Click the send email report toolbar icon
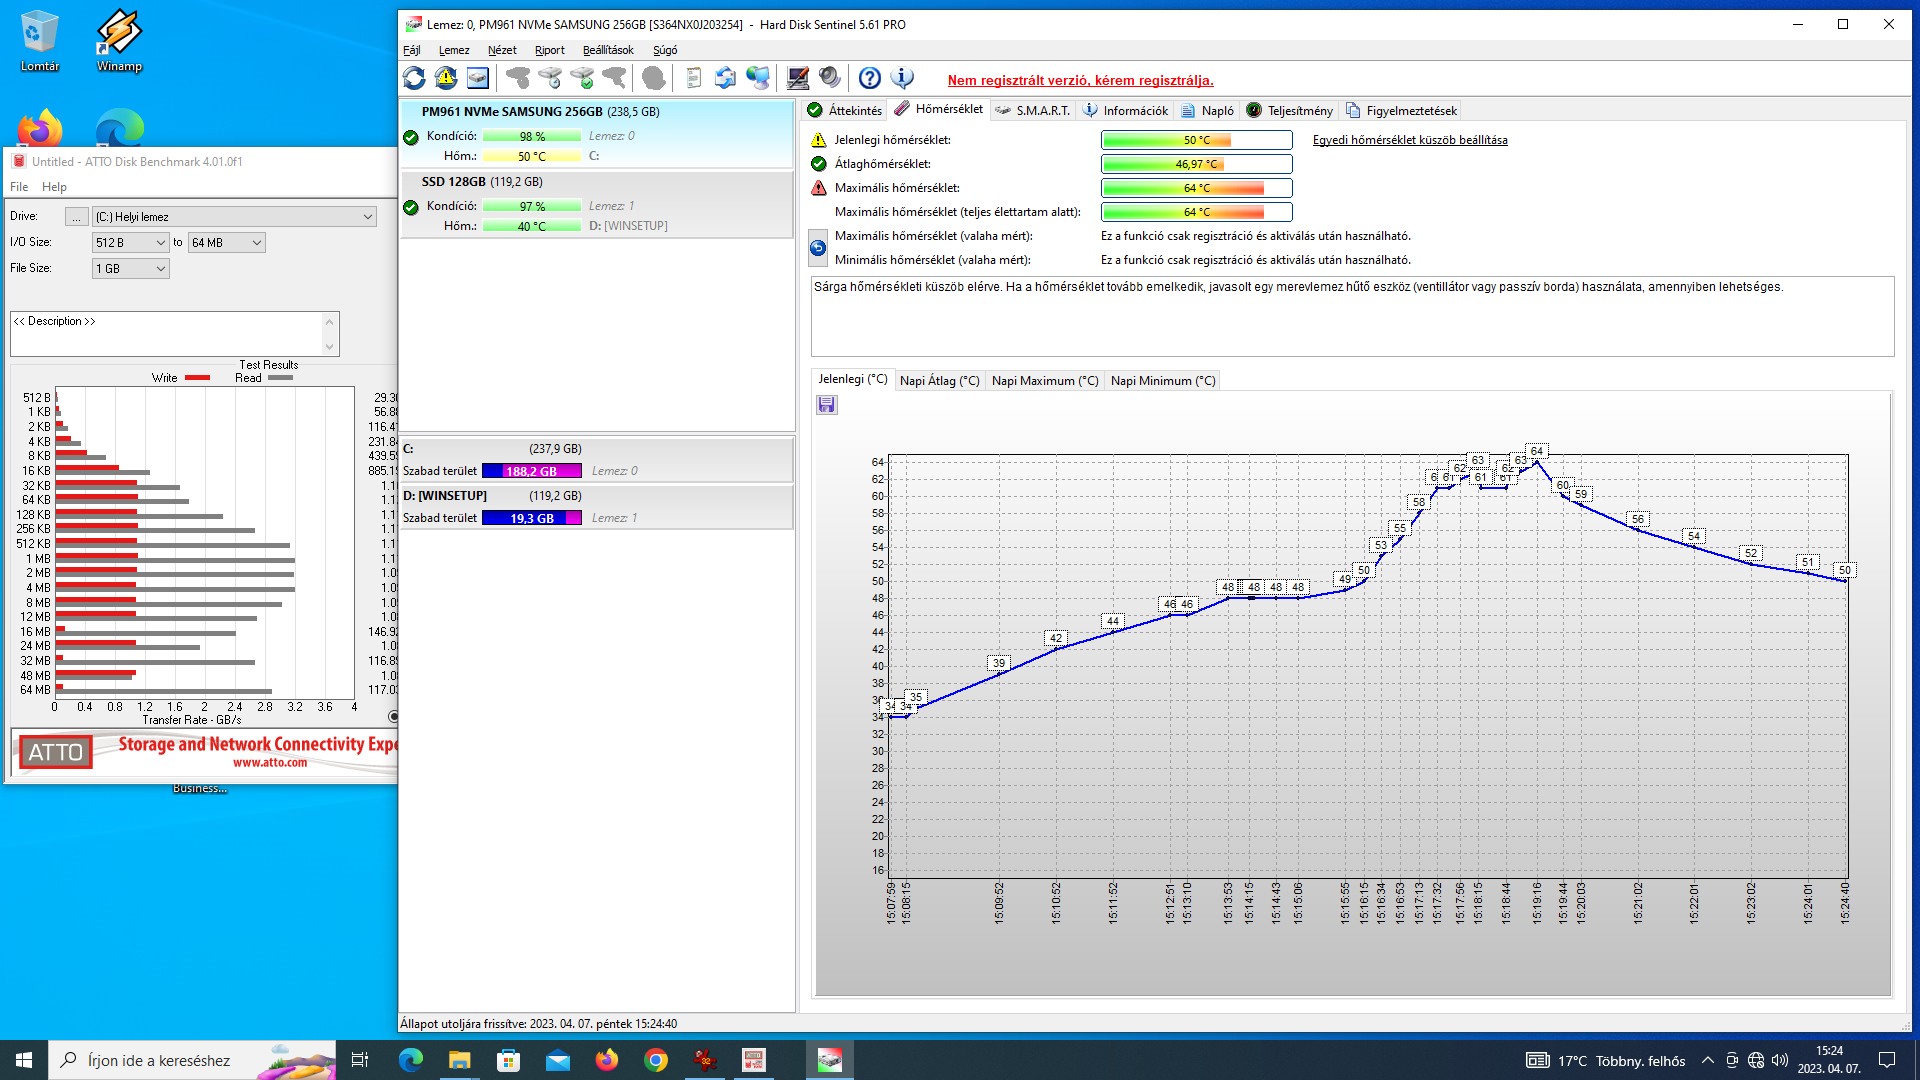The image size is (1920, 1080). (x=725, y=78)
